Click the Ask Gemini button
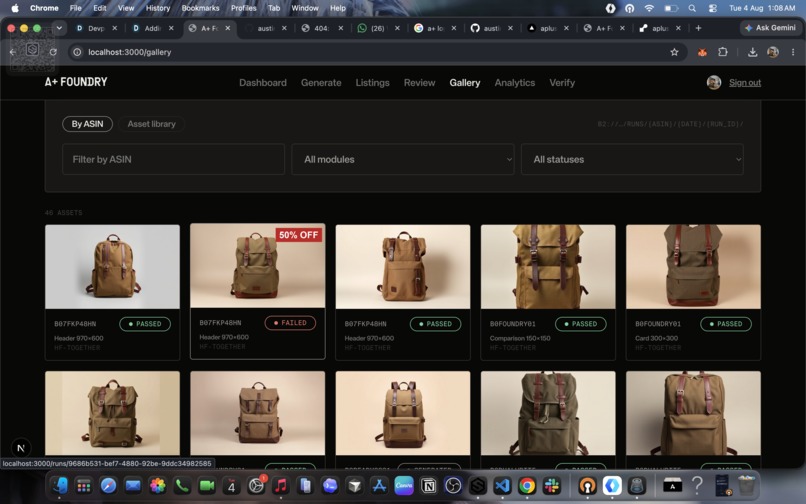Viewport: 806px width, 504px height. 770,28
